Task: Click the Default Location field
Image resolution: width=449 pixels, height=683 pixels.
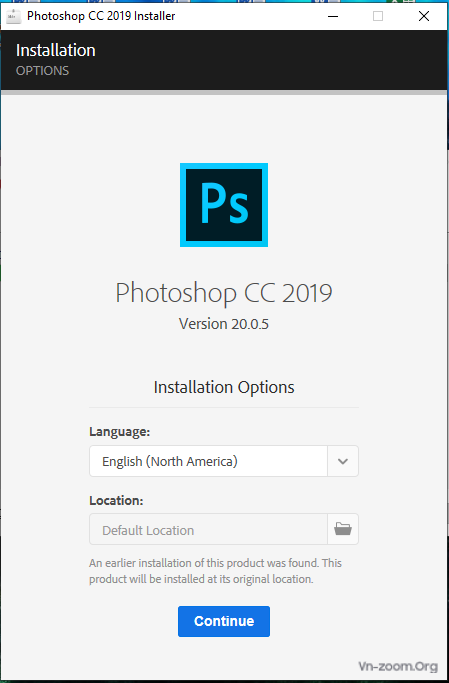Action: [208, 529]
